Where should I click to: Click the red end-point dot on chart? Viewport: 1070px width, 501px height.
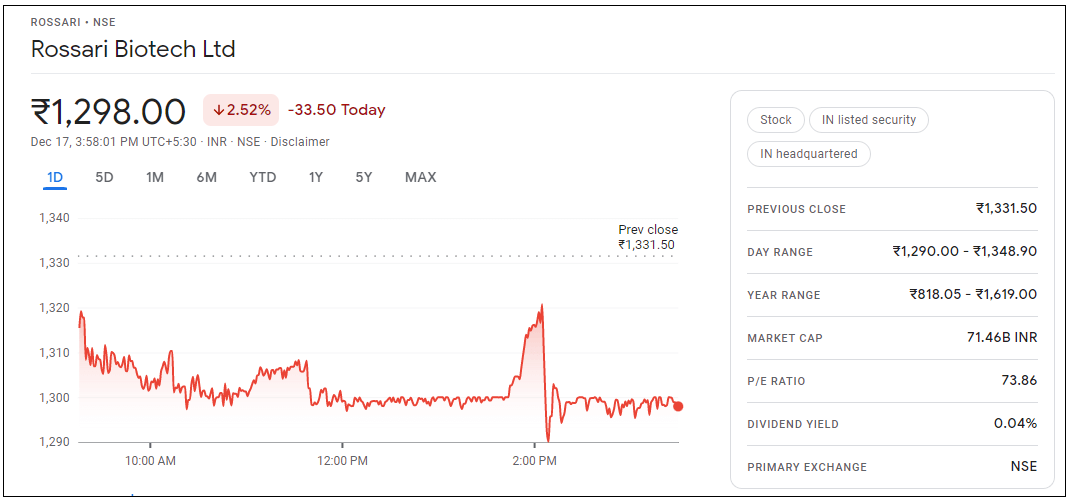(678, 406)
